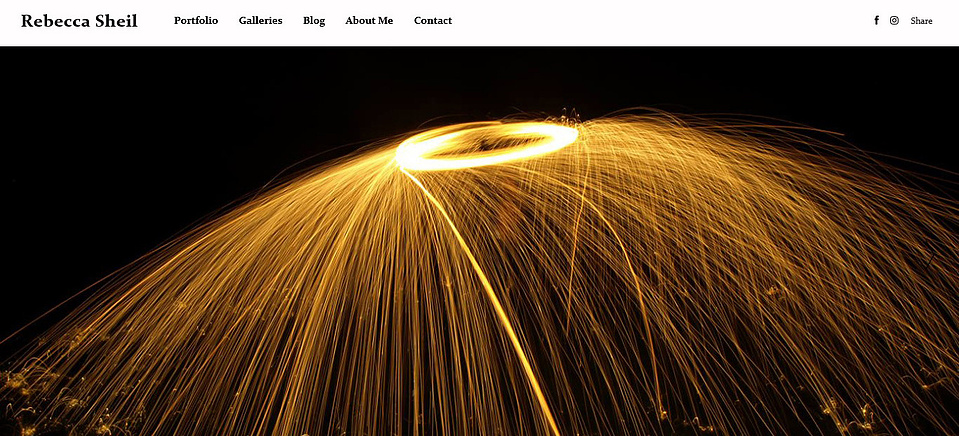Select the Contact menu item
959x436 pixels.
coord(433,20)
